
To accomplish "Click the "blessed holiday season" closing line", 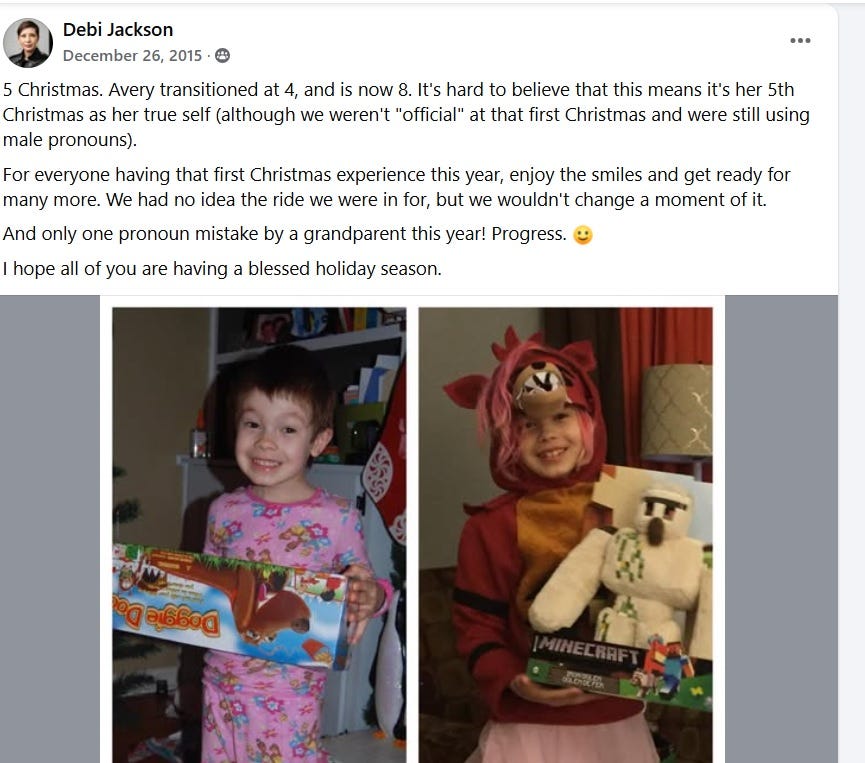I will pos(222,269).
